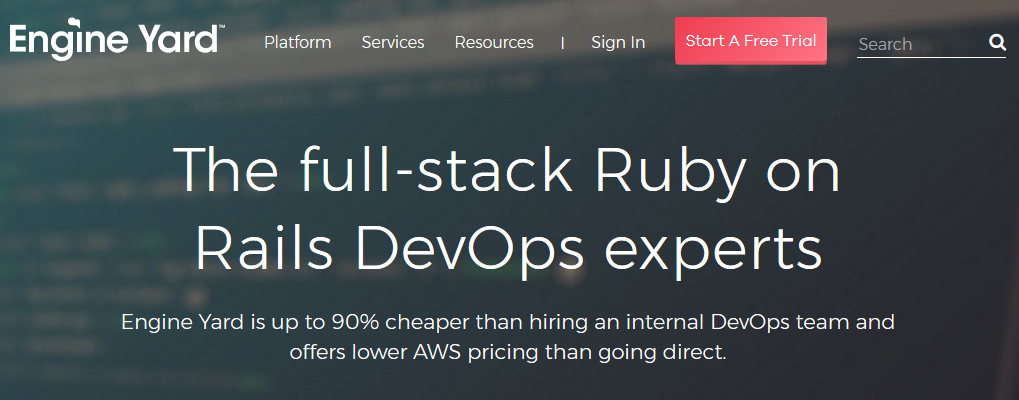Open the Platform menu
The width and height of the screenshot is (1019, 400).
tap(298, 43)
